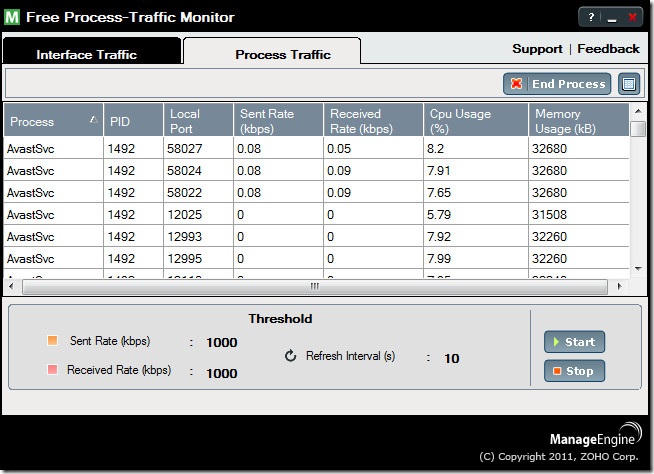Click the pink Received Rate color swatch
This screenshot has height=474, width=654.
tap(53, 370)
